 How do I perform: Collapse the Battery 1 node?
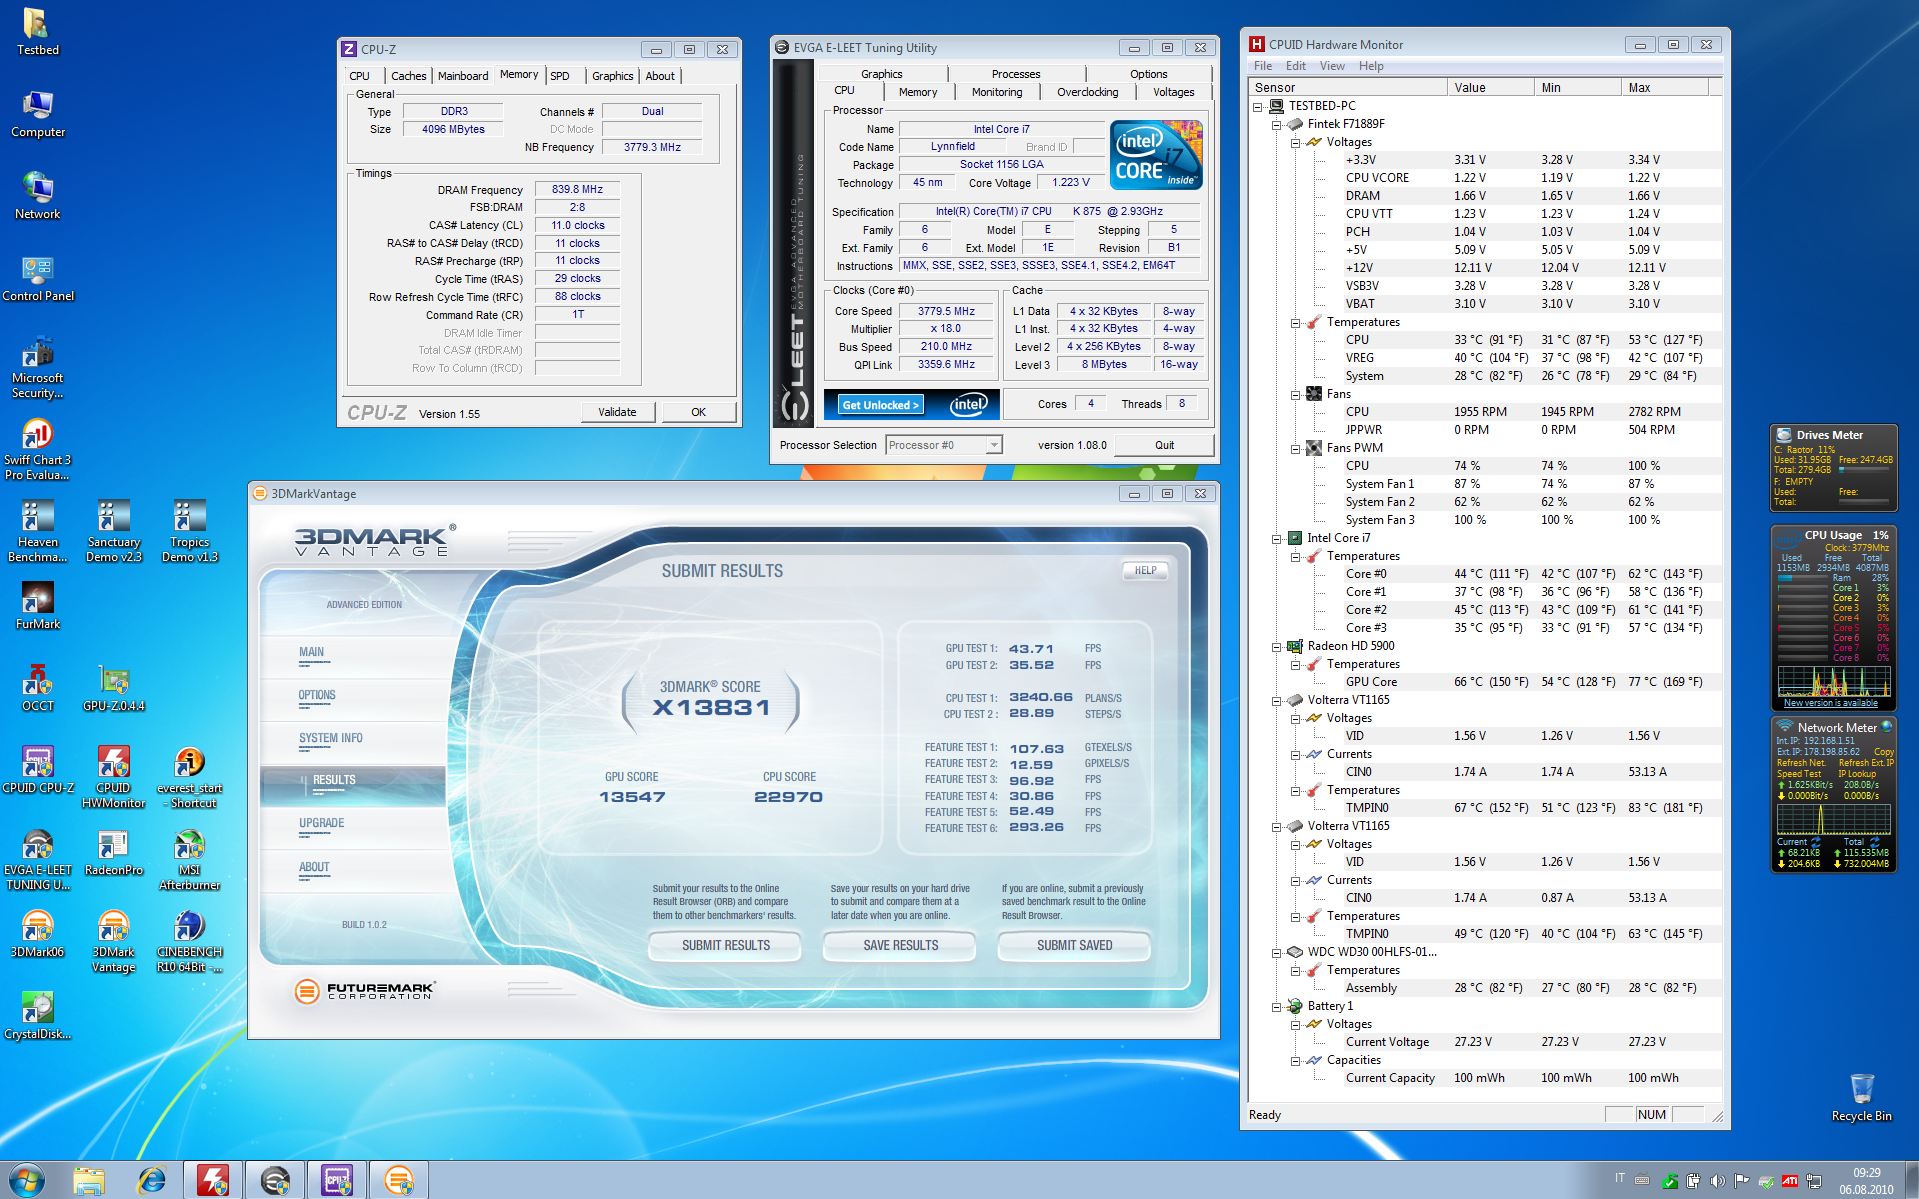pos(1277,1007)
